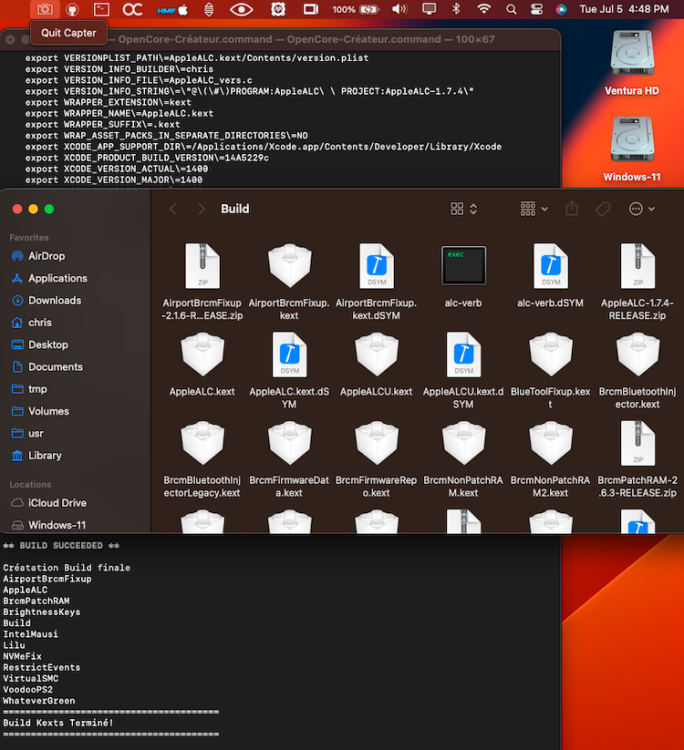Select alc-verb.dSYM file
The width and height of the screenshot is (684, 750).
pyautogui.click(x=550, y=276)
